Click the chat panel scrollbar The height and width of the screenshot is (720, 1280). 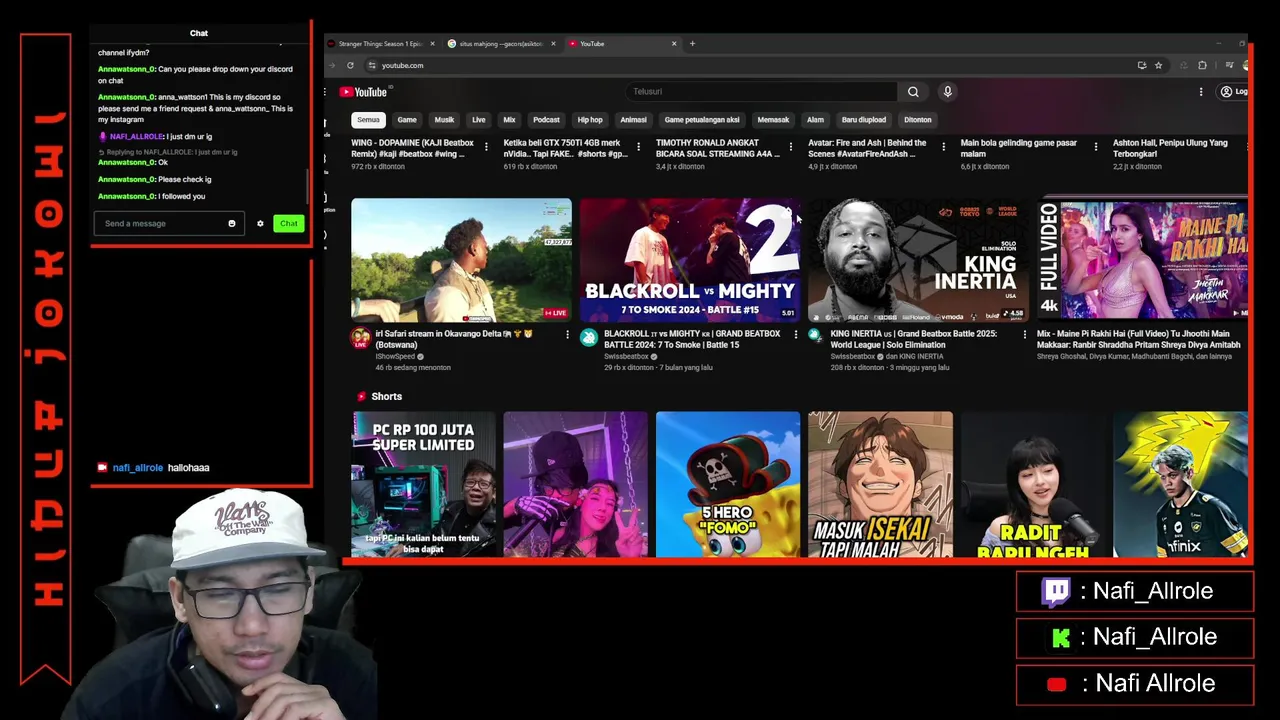tap(309, 185)
